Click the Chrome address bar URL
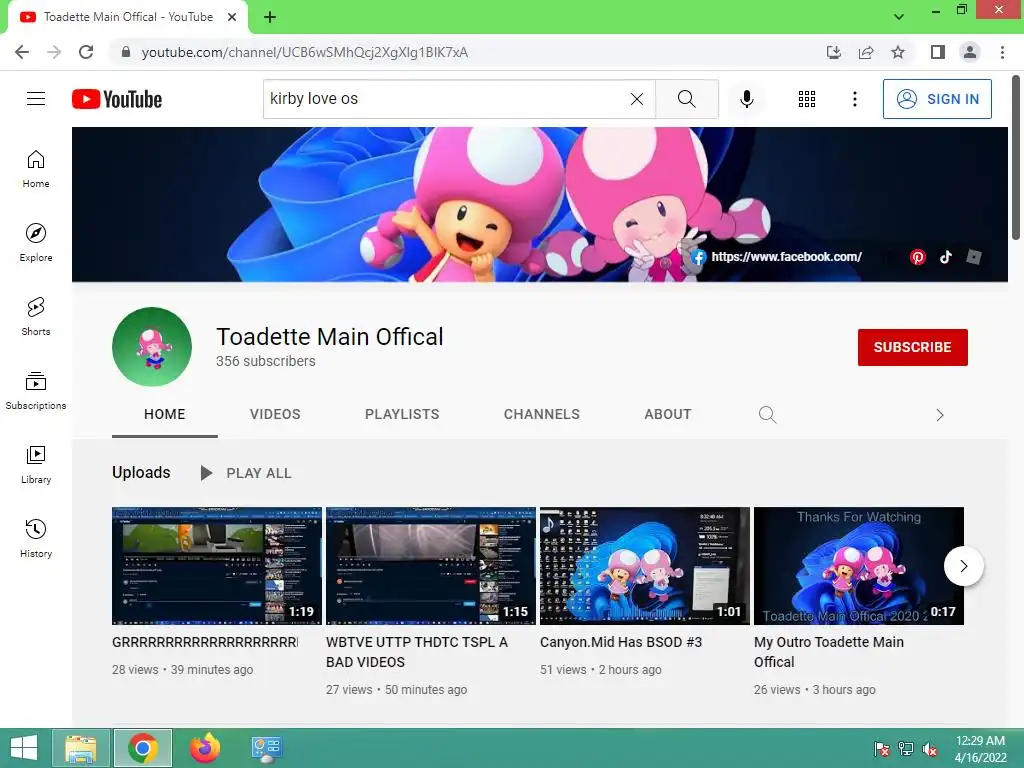Viewport: 1024px width, 768px height. coord(304,52)
